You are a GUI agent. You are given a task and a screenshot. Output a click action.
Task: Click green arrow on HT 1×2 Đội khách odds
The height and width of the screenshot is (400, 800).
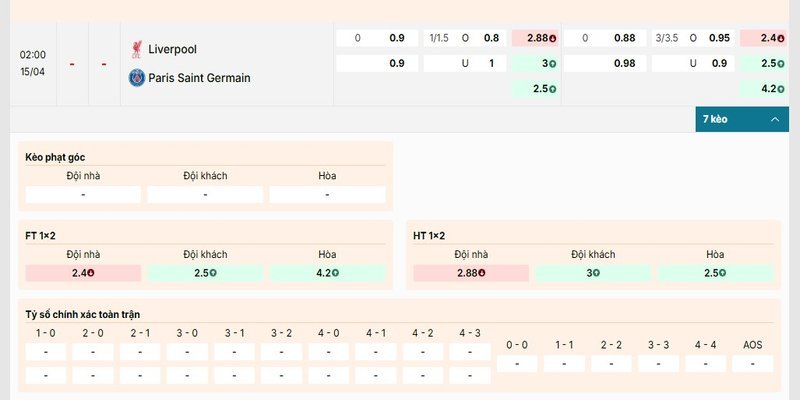(596, 273)
